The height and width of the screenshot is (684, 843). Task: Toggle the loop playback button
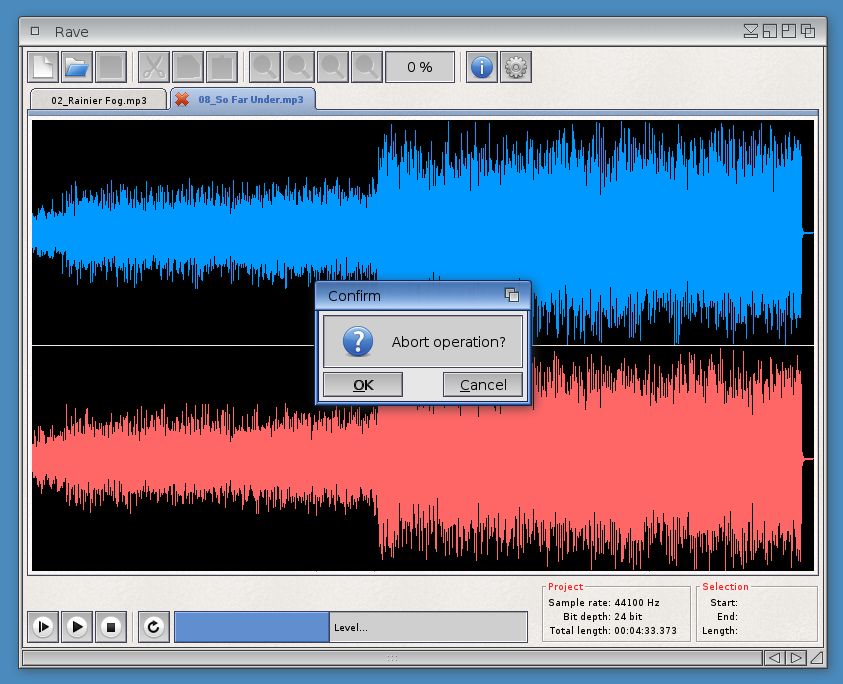pos(154,627)
